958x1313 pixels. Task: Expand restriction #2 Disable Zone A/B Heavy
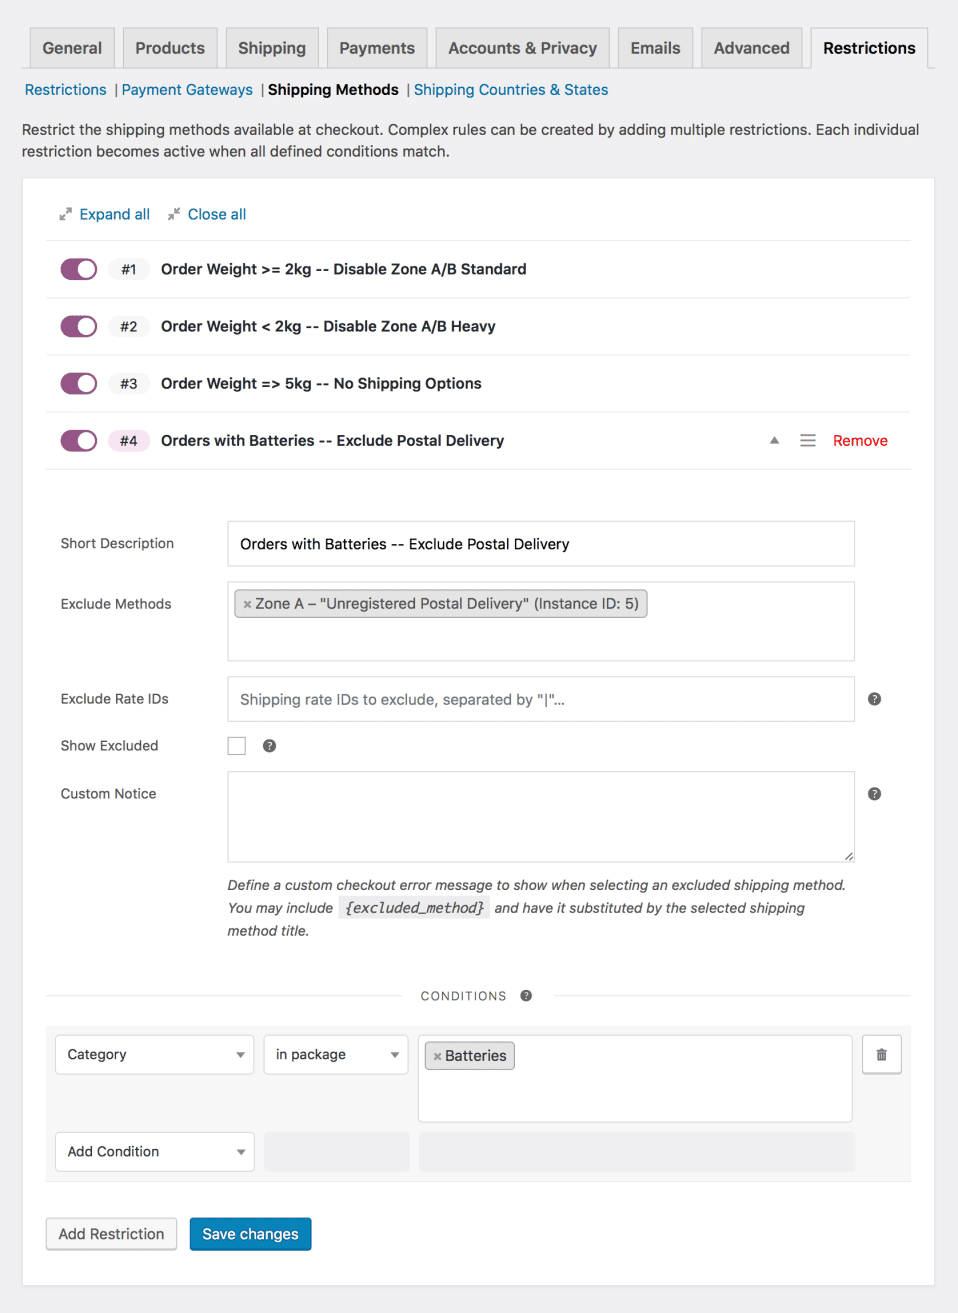tap(328, 326)
